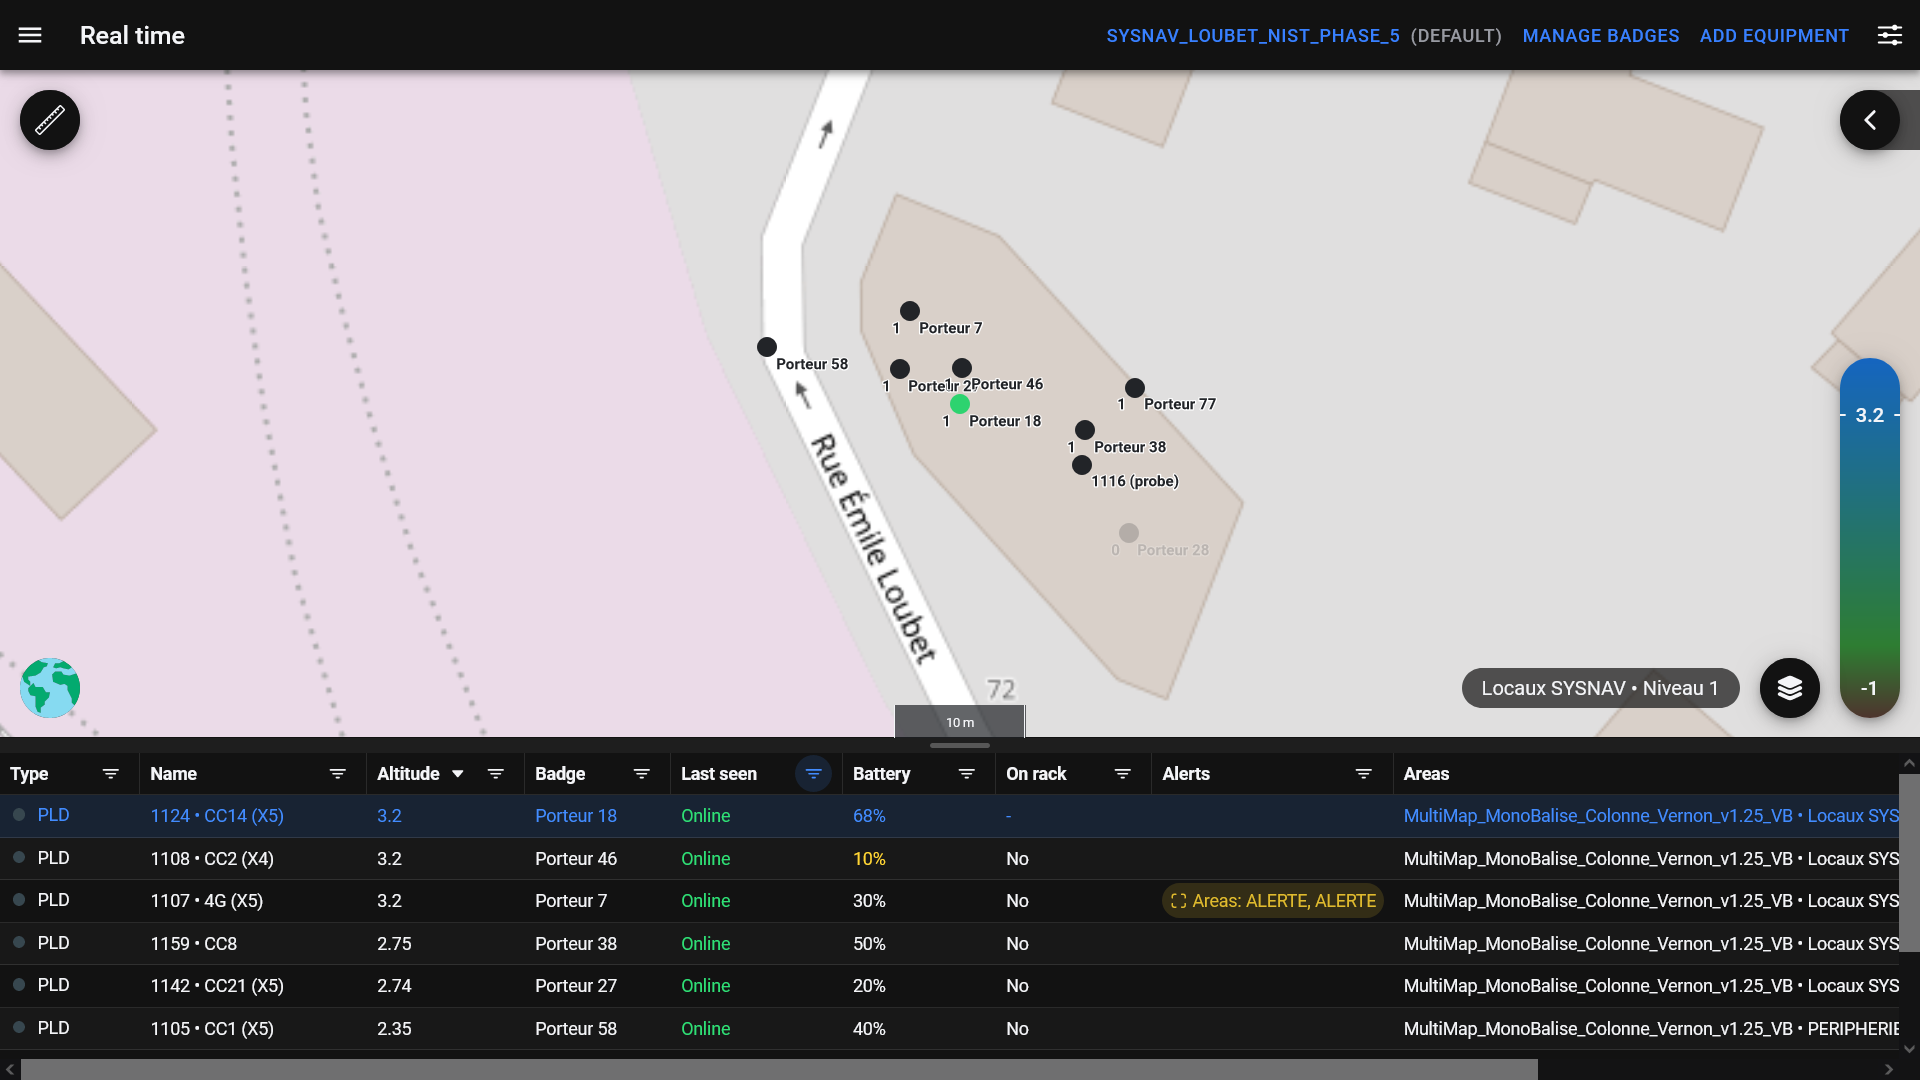Open the hamburger navigation menu
The width and height of the screenshot is (1920, 1080).
30,36
